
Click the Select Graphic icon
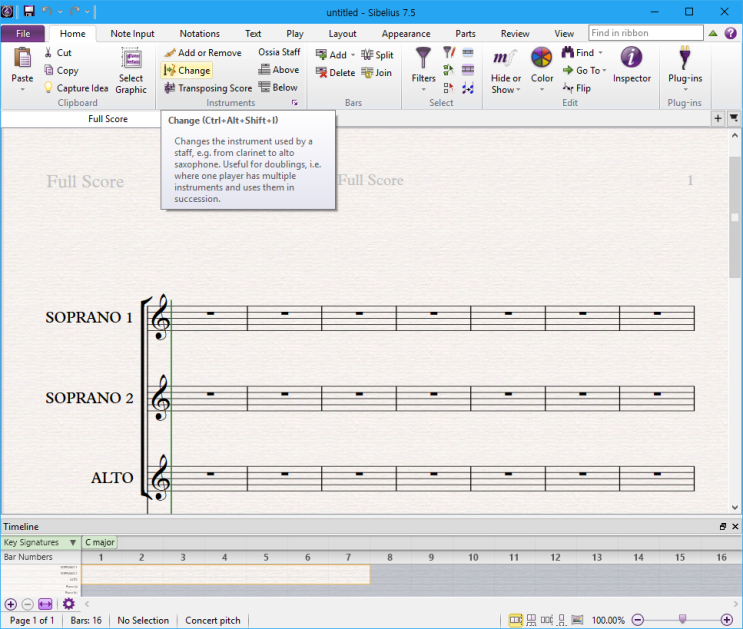131,59
